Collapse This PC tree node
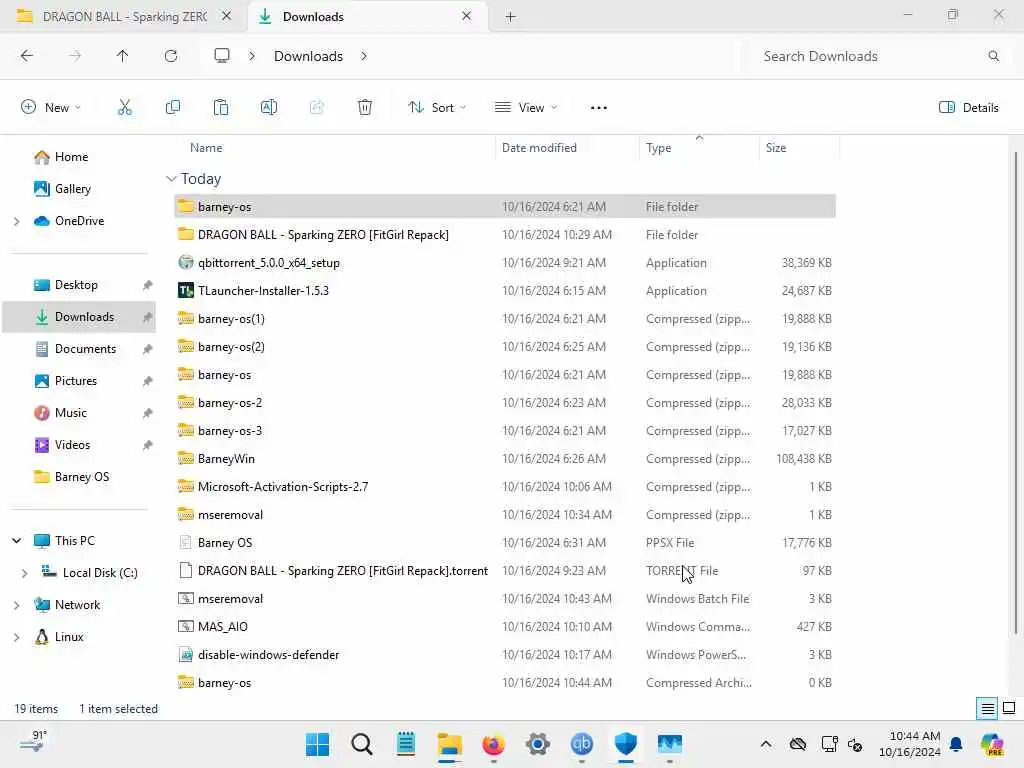 16,541
